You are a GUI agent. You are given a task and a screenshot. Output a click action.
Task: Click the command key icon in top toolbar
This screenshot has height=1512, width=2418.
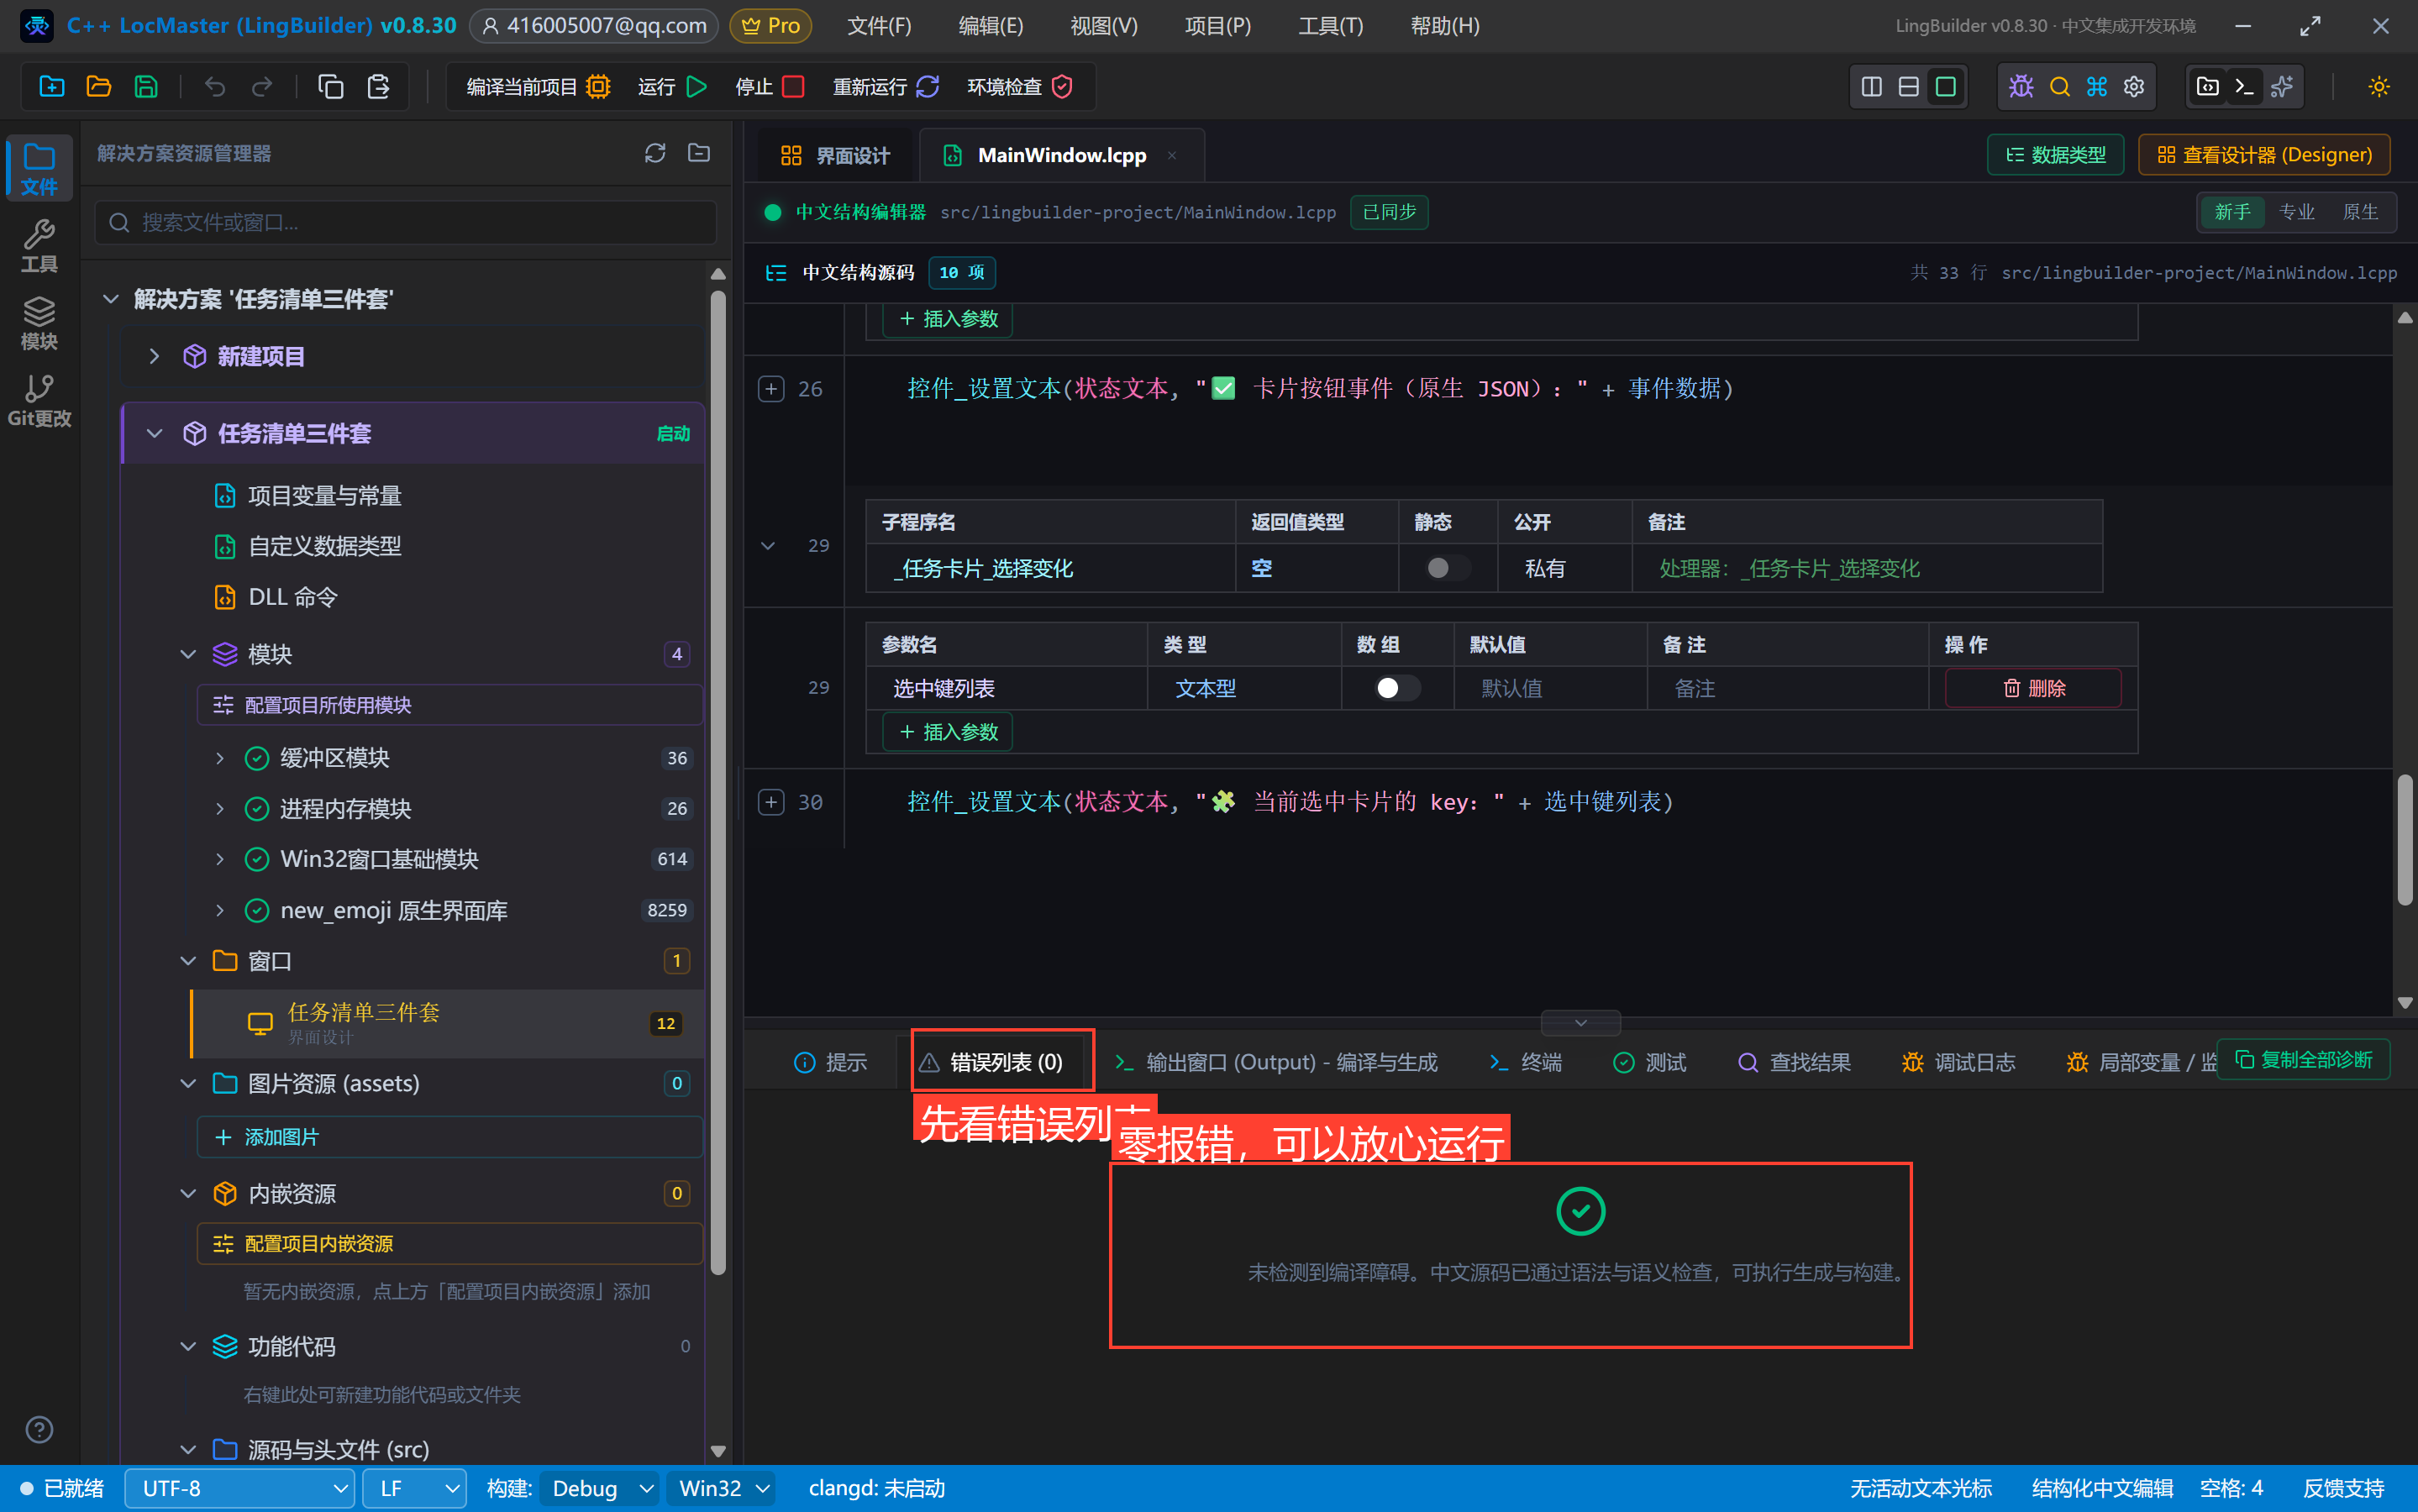click(2097, 87)
